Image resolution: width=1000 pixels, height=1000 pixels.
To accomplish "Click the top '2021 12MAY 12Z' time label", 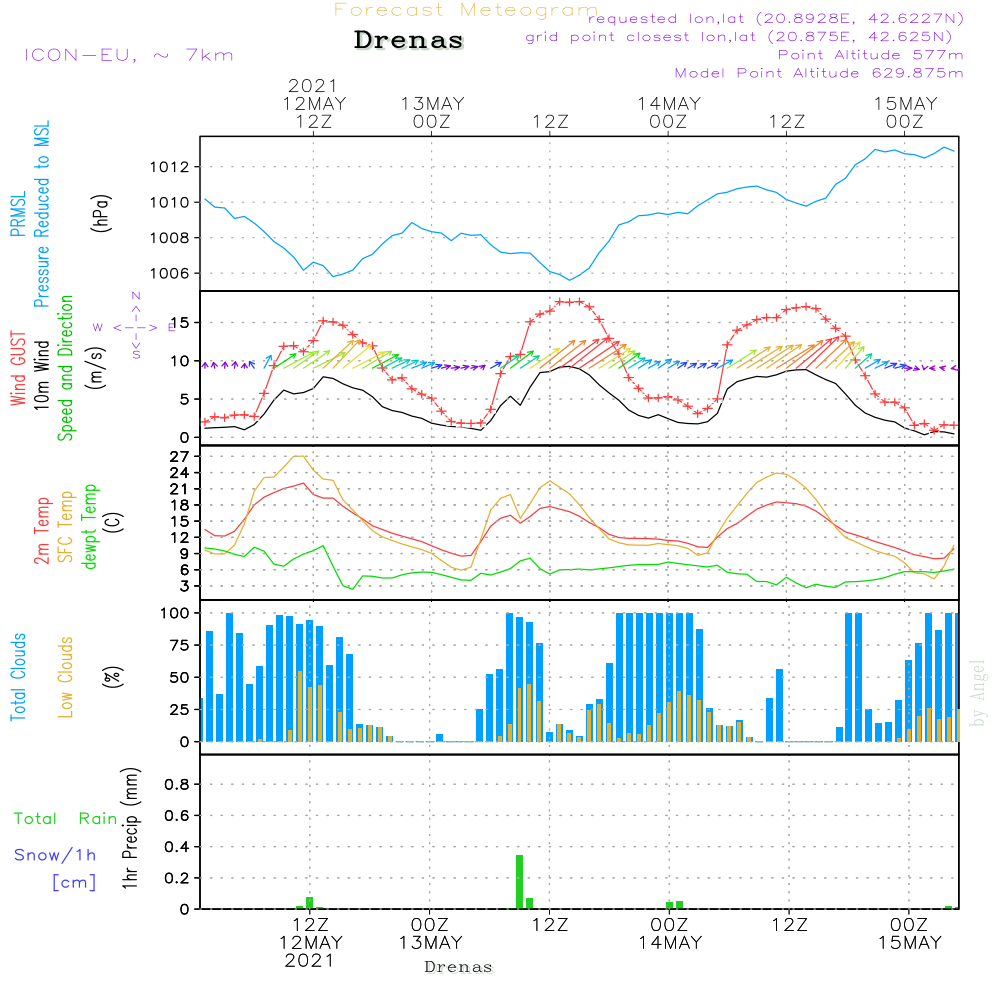I will pos(314,104).
